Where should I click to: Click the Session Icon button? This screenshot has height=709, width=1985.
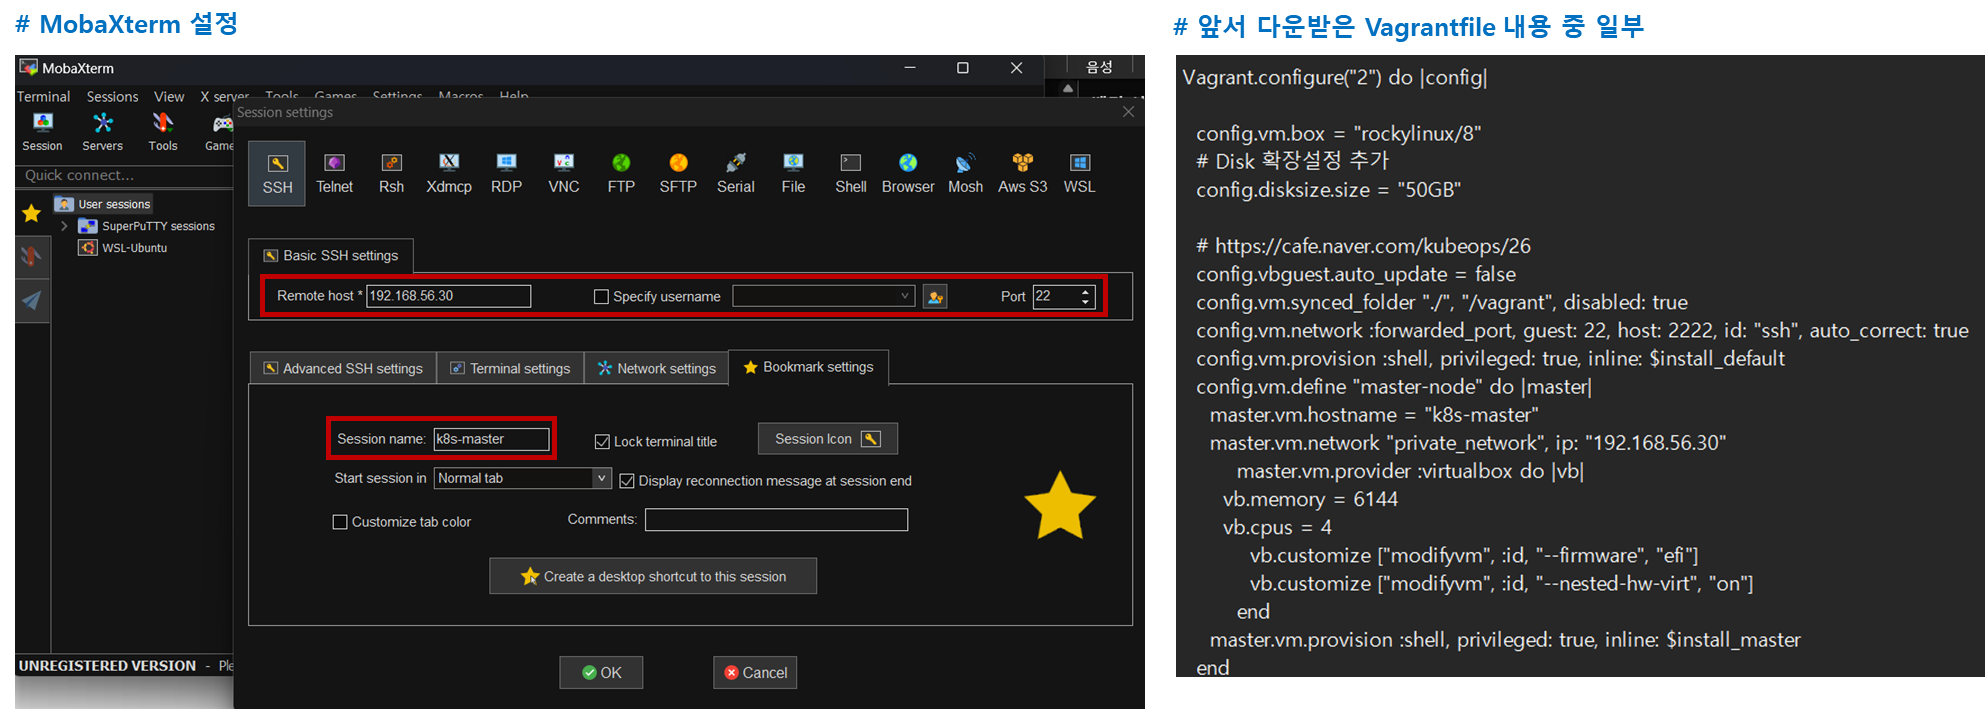(x=828, y=439)
